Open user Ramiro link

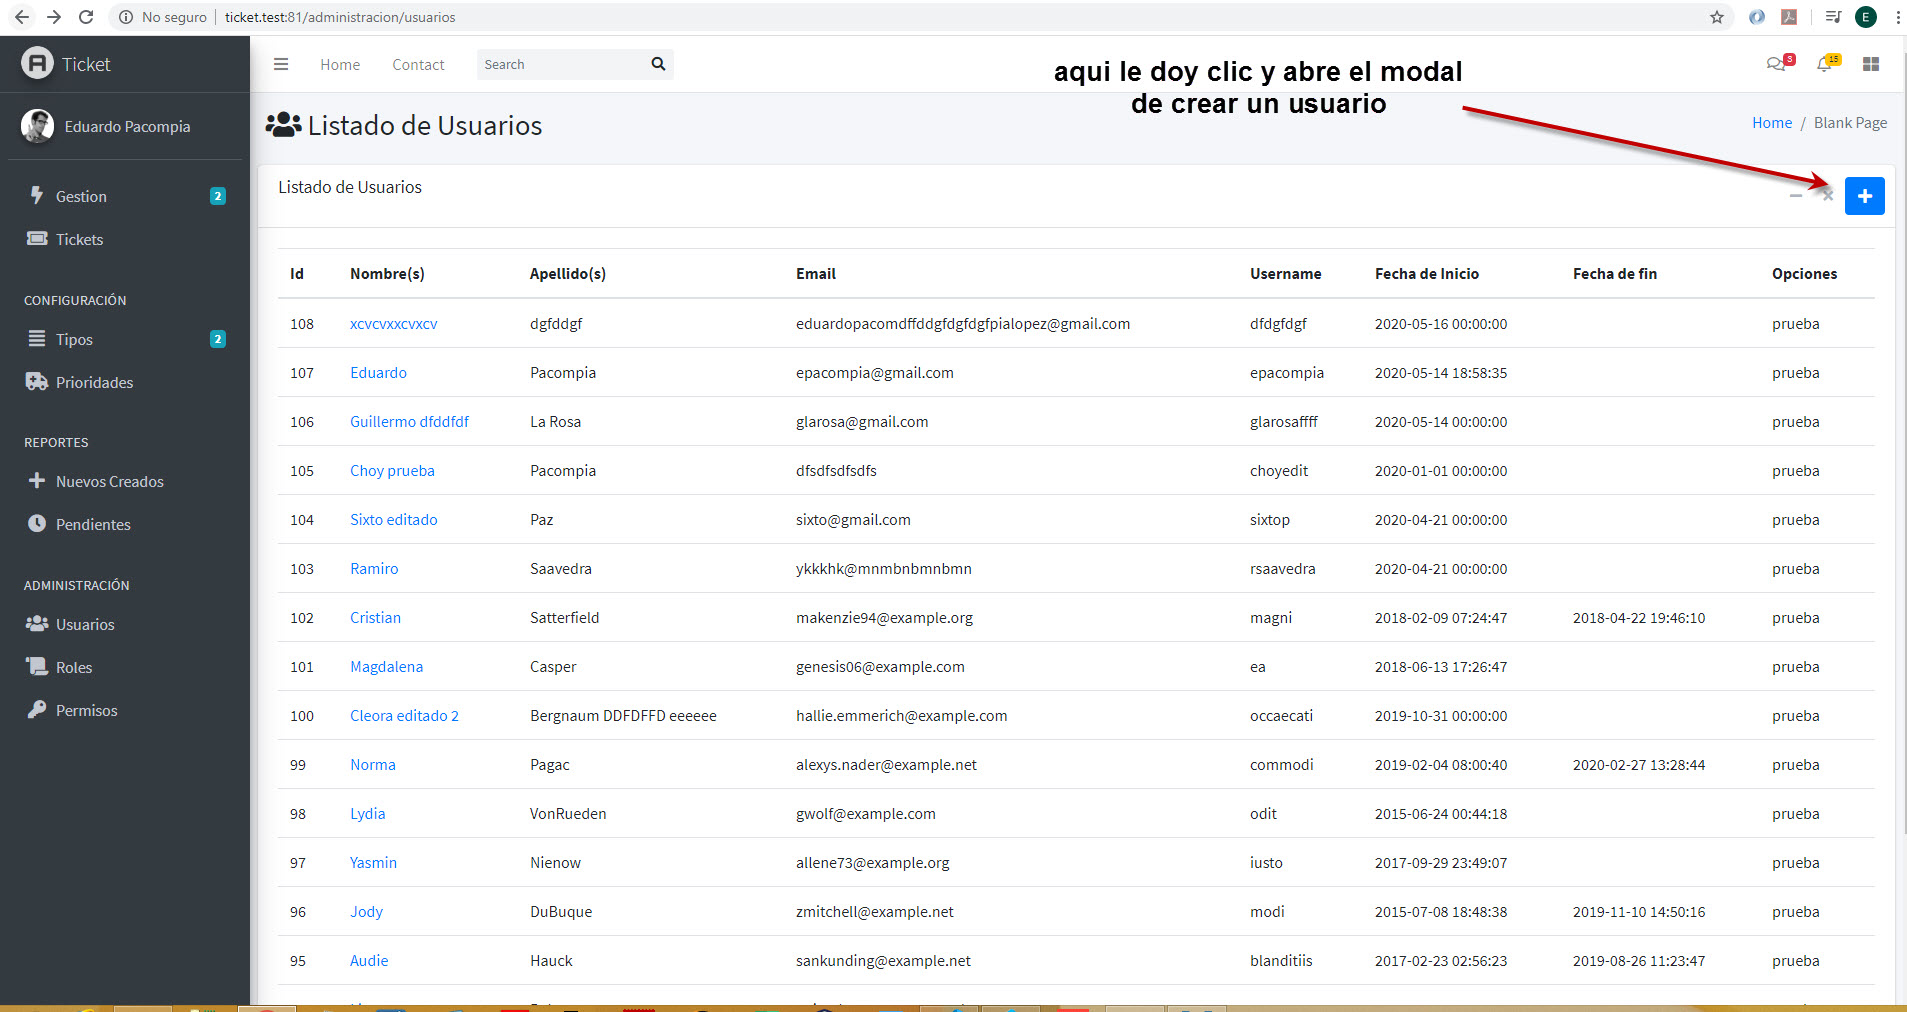tap(374, 569)
